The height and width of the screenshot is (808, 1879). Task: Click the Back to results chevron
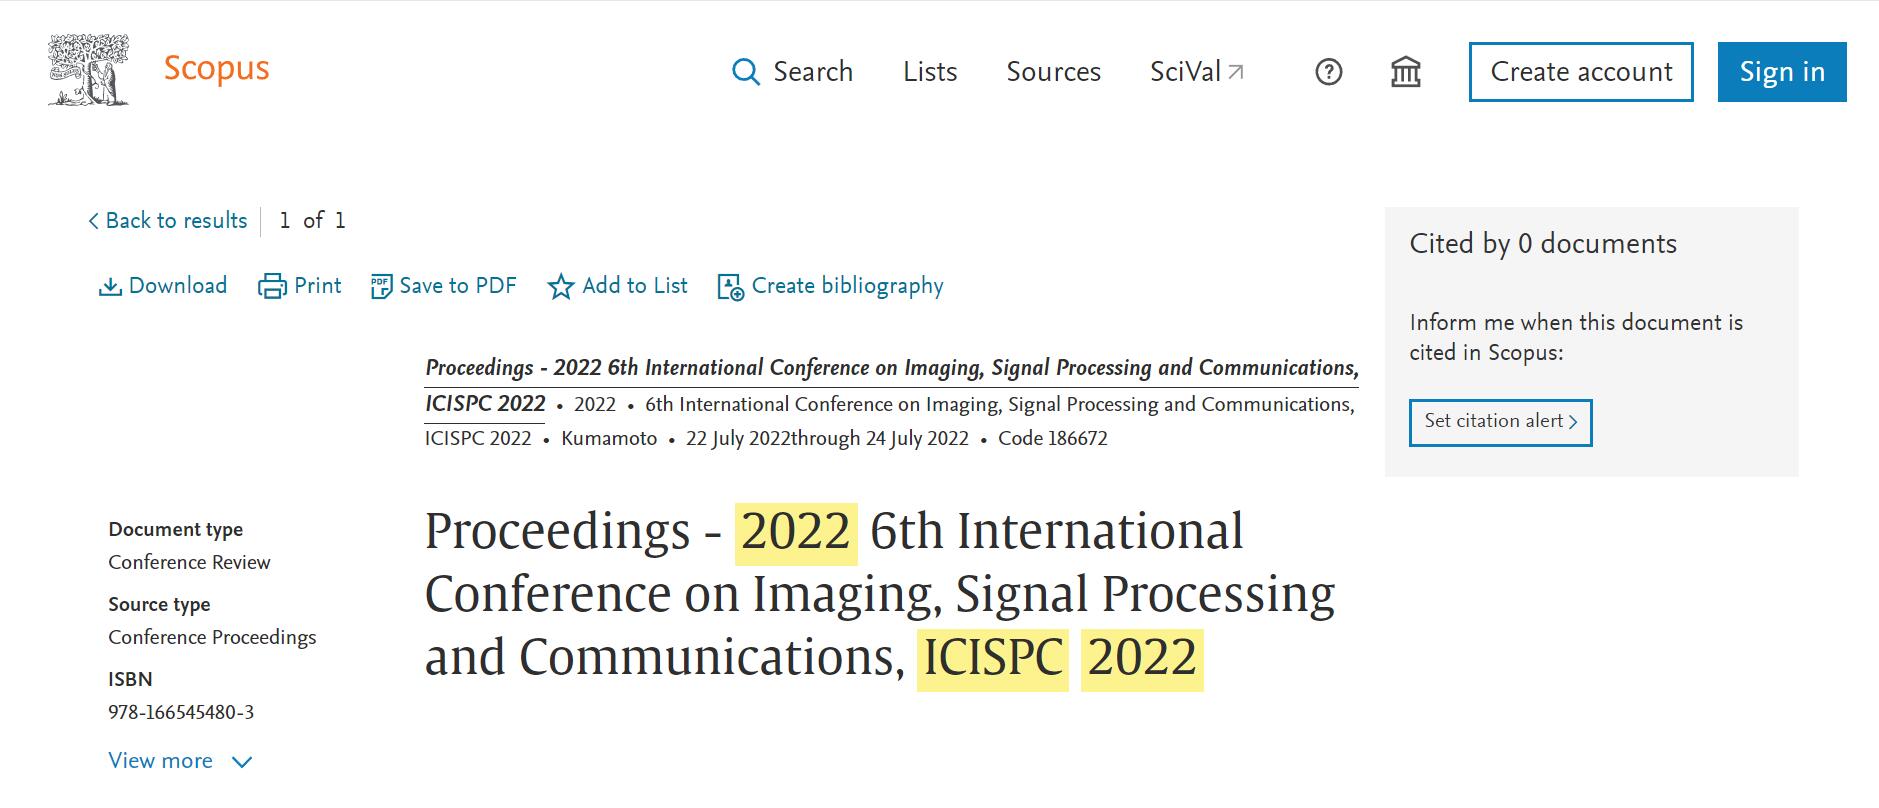pyautogui.click(x=93, y=221)
